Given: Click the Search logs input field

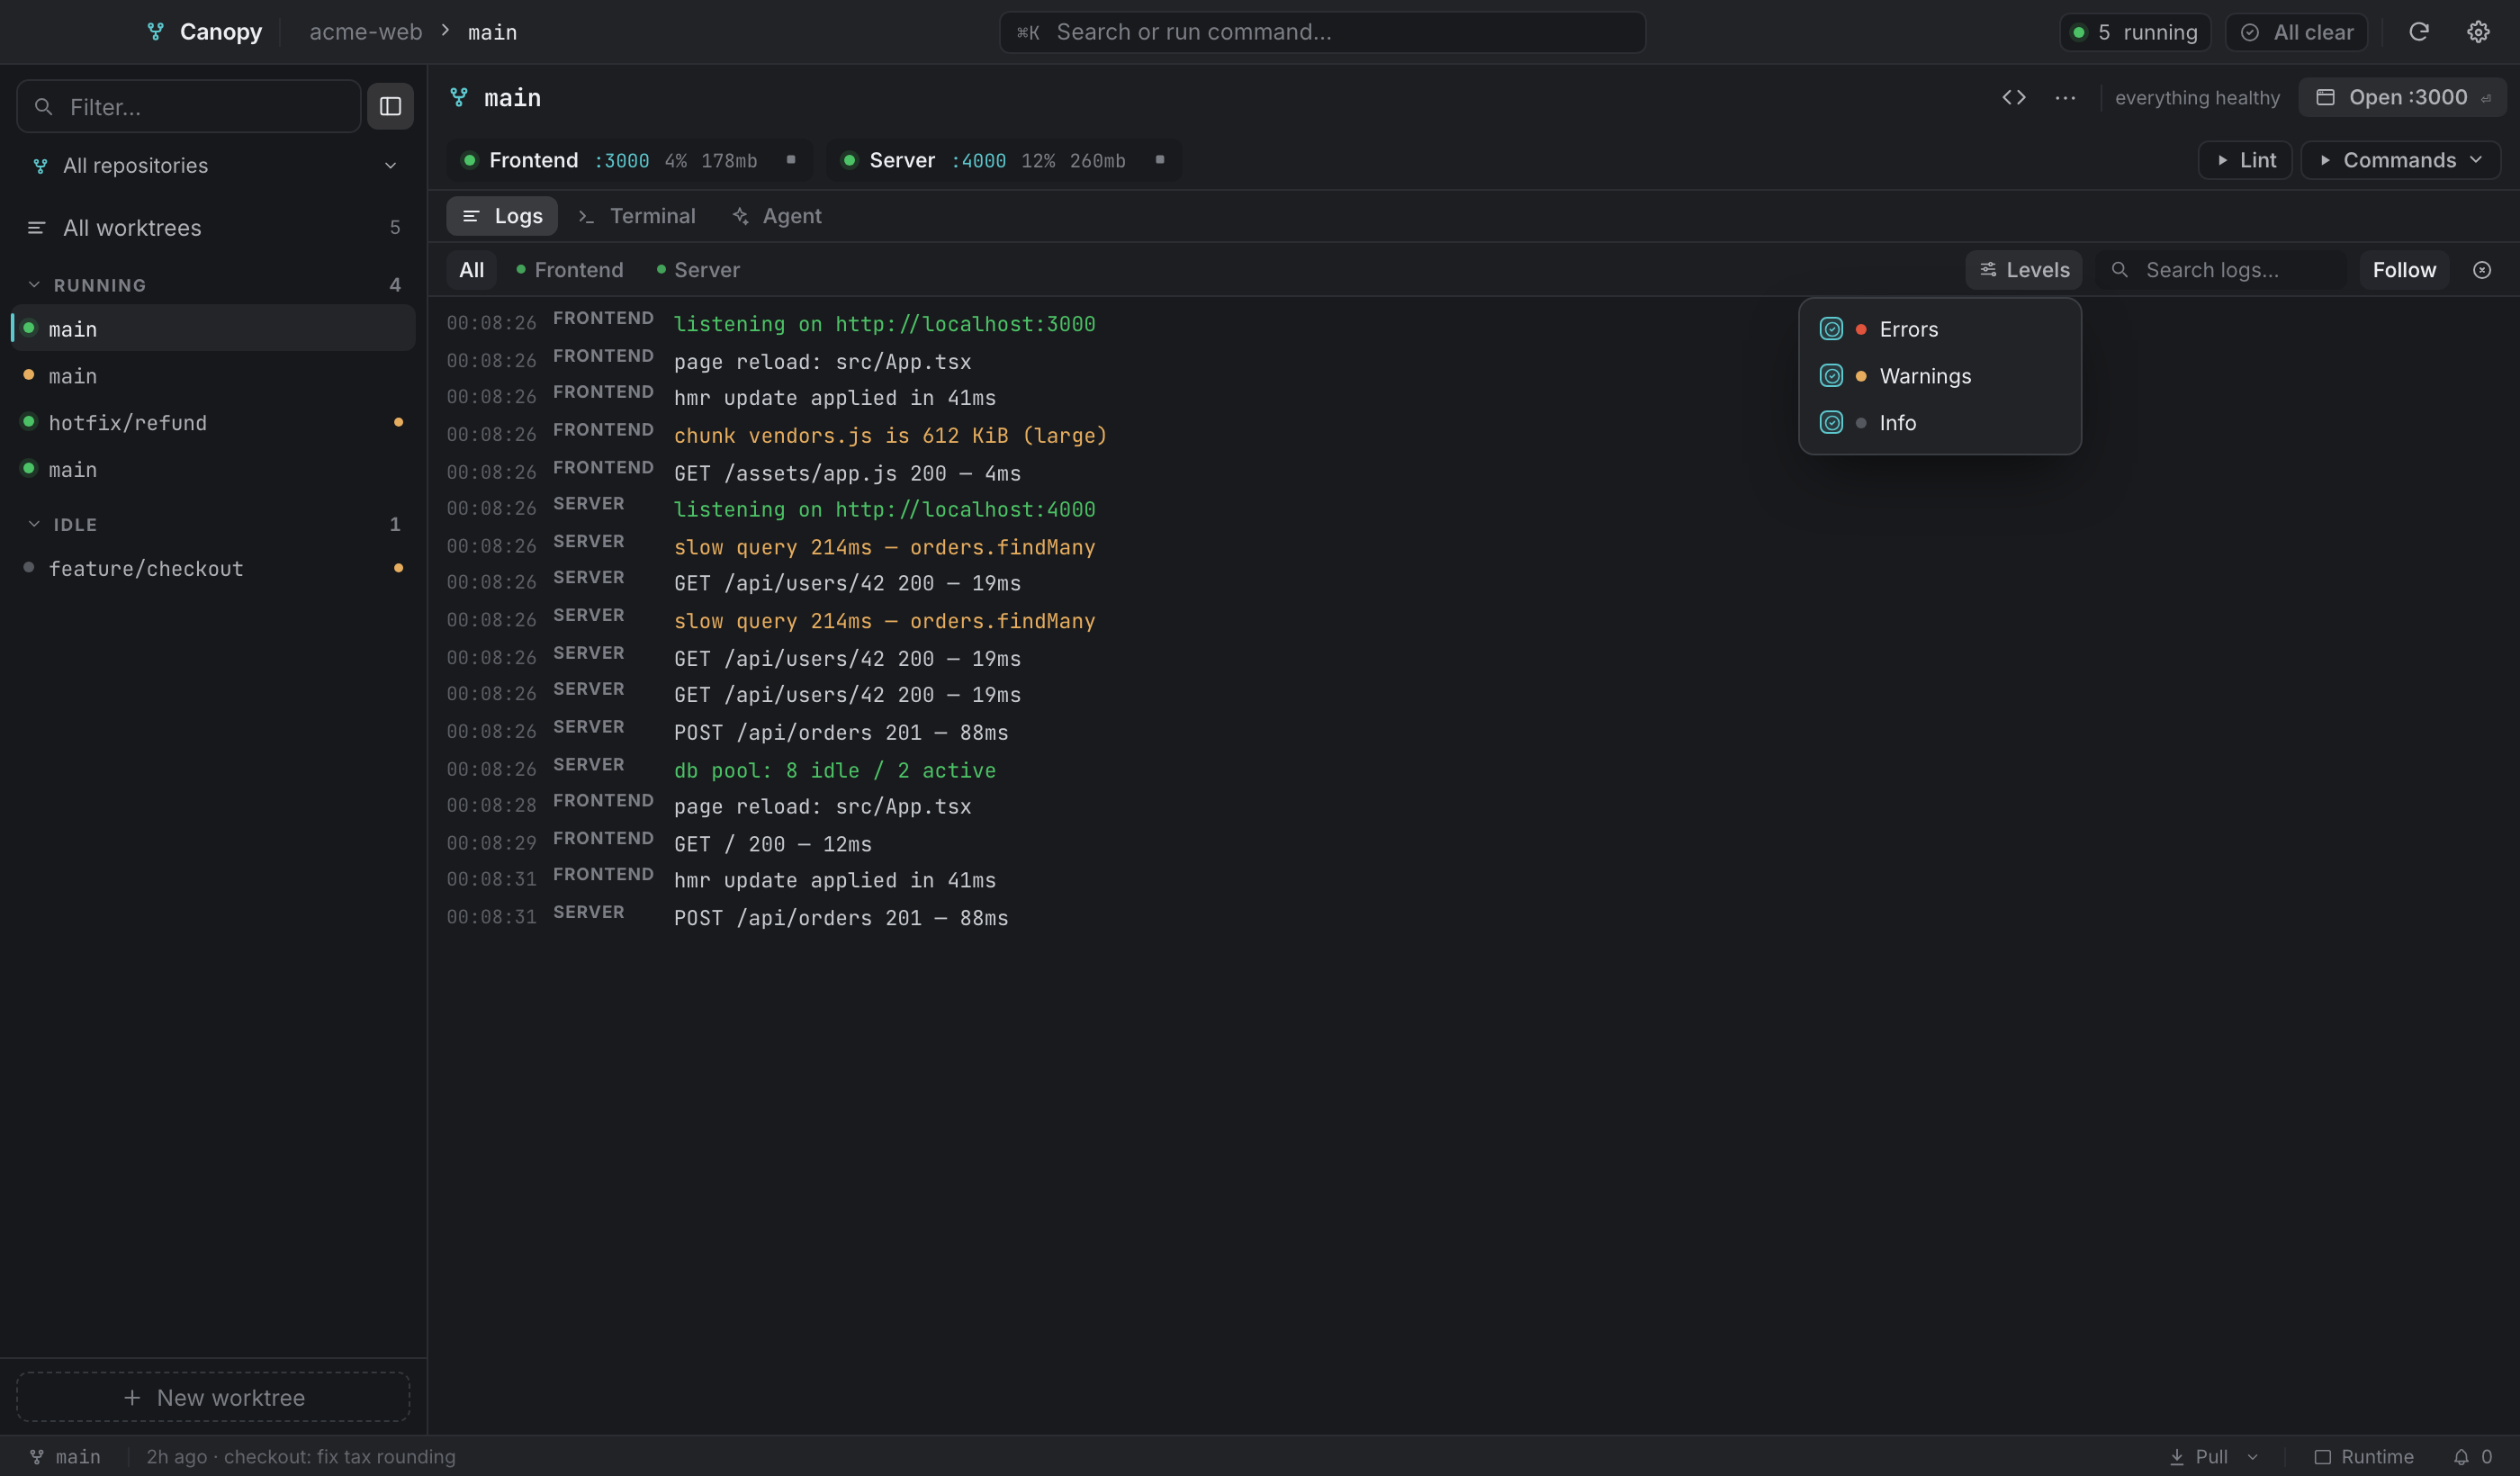Looking at the screenshot, I should 2220,270.
